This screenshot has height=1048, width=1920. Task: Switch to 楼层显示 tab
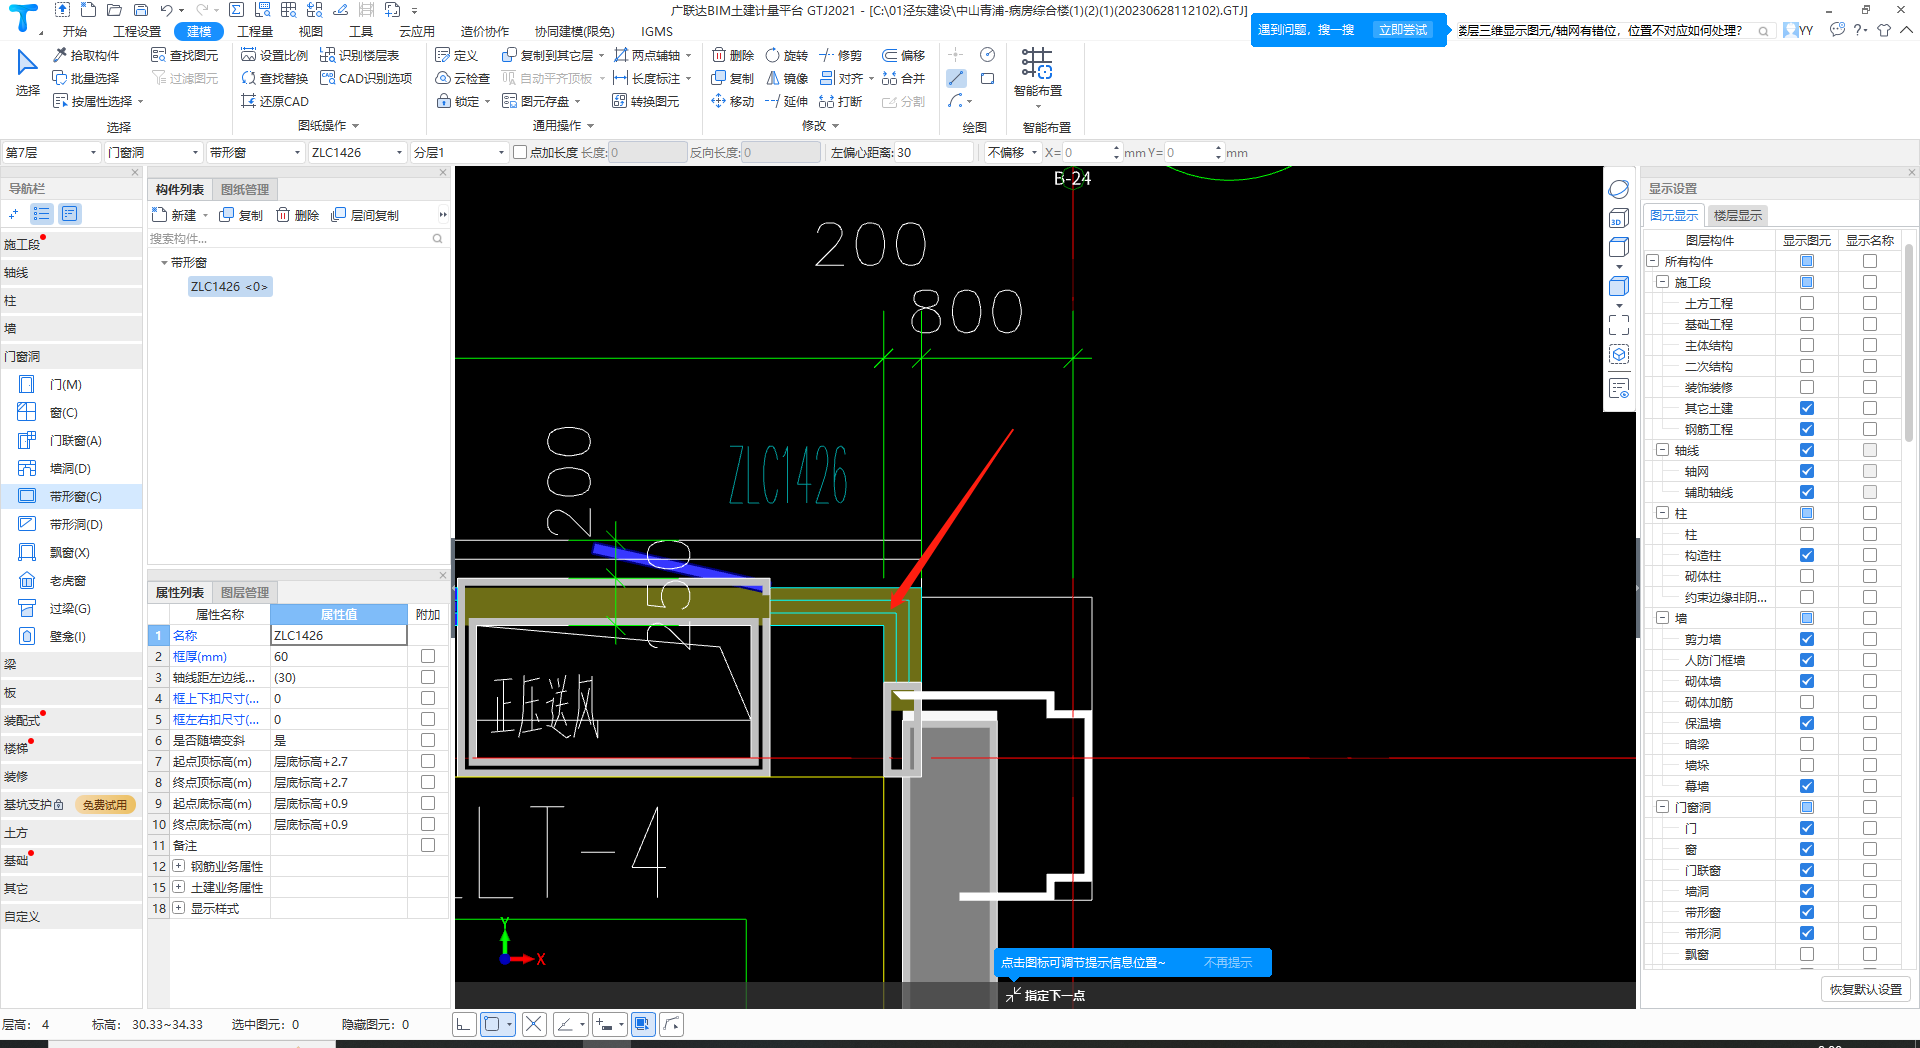pyautogui.click(x=1738, y=215)
